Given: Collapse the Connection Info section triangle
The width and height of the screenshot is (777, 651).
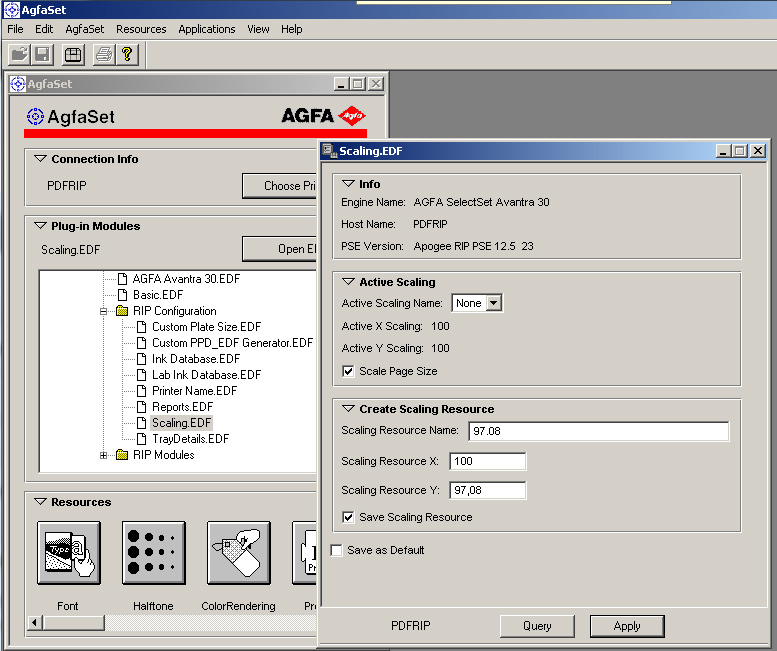Looking at the screenshot, I should pyautogui.click(x=40, y=159).
